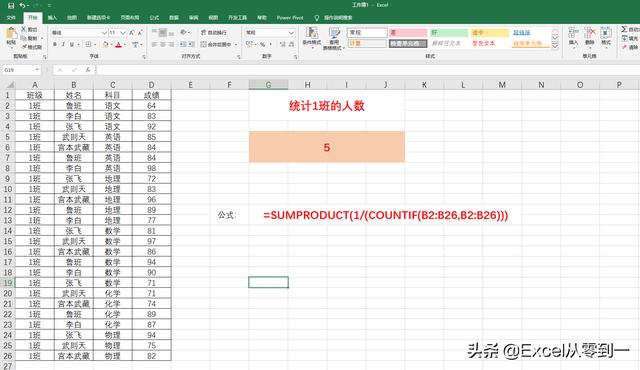Apply italic formatting with I button
The image size is (640, 370).
pos(63,44)
